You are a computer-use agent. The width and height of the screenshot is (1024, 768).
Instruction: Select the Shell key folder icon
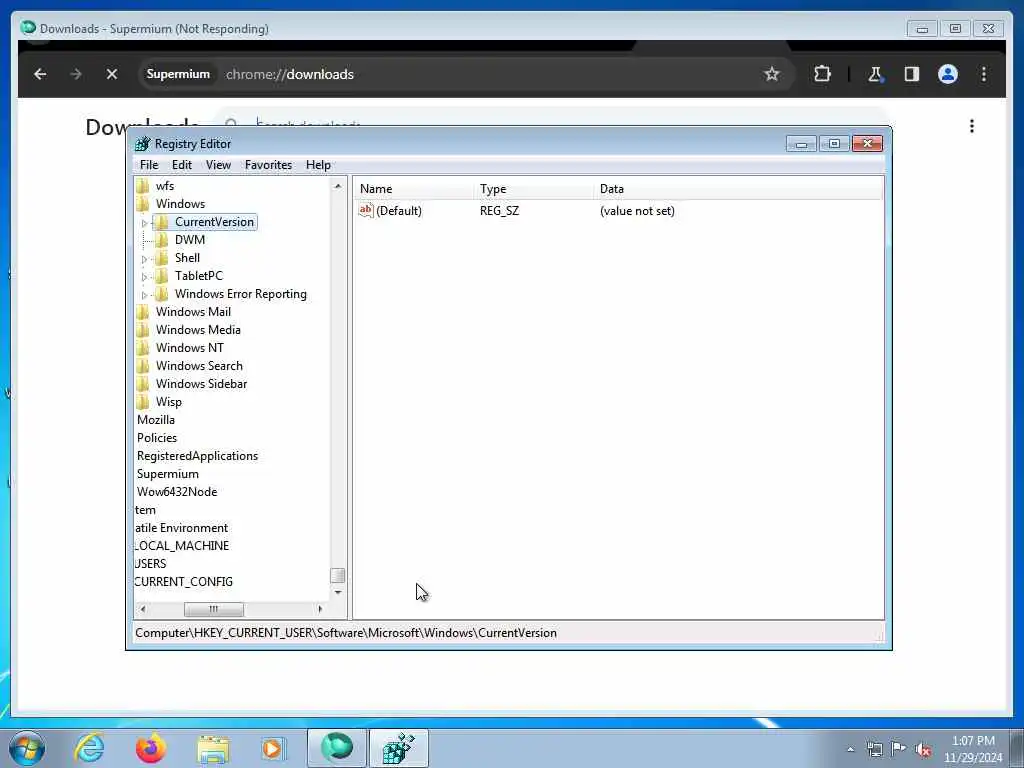tap(161, 258)
